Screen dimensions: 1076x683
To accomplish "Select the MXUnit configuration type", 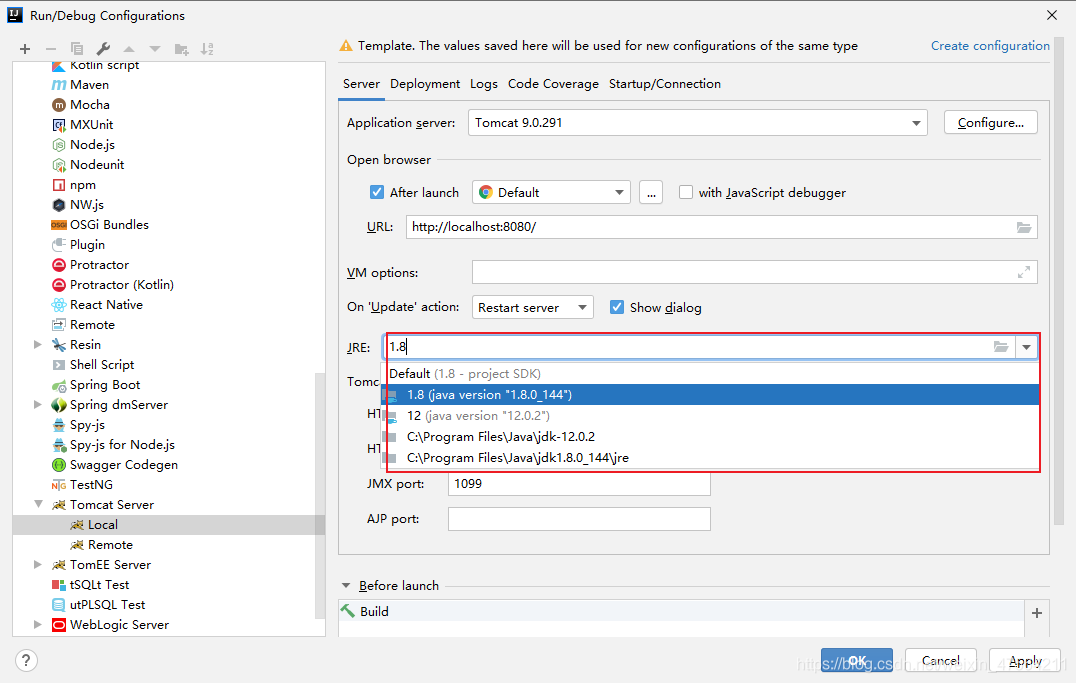I will click(91, 124).
